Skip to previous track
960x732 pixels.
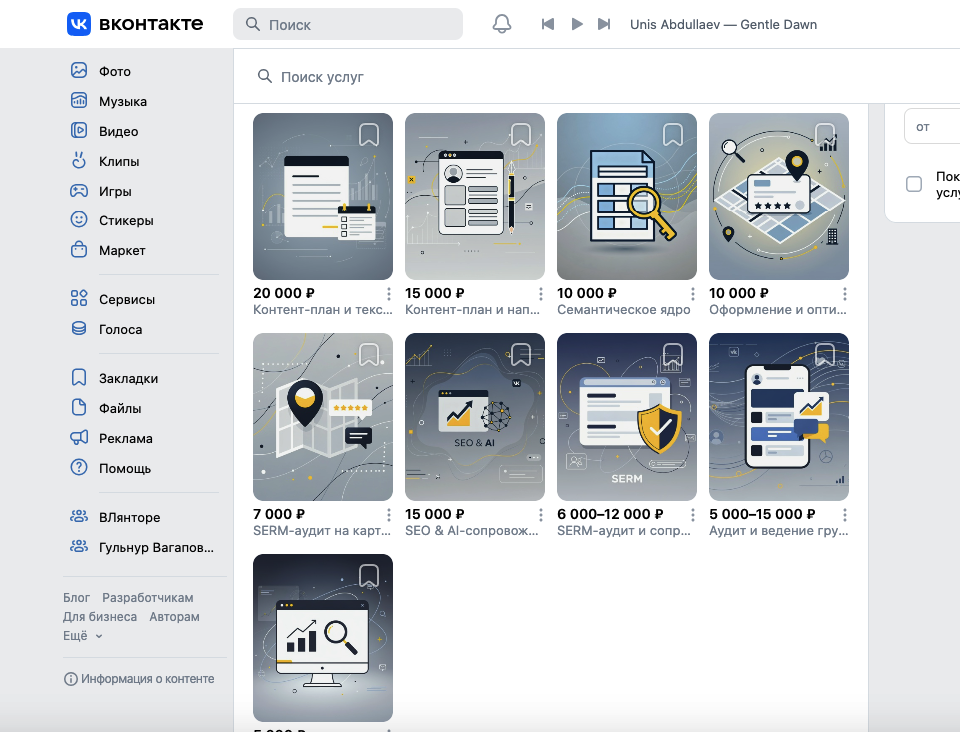pos(548,24)
